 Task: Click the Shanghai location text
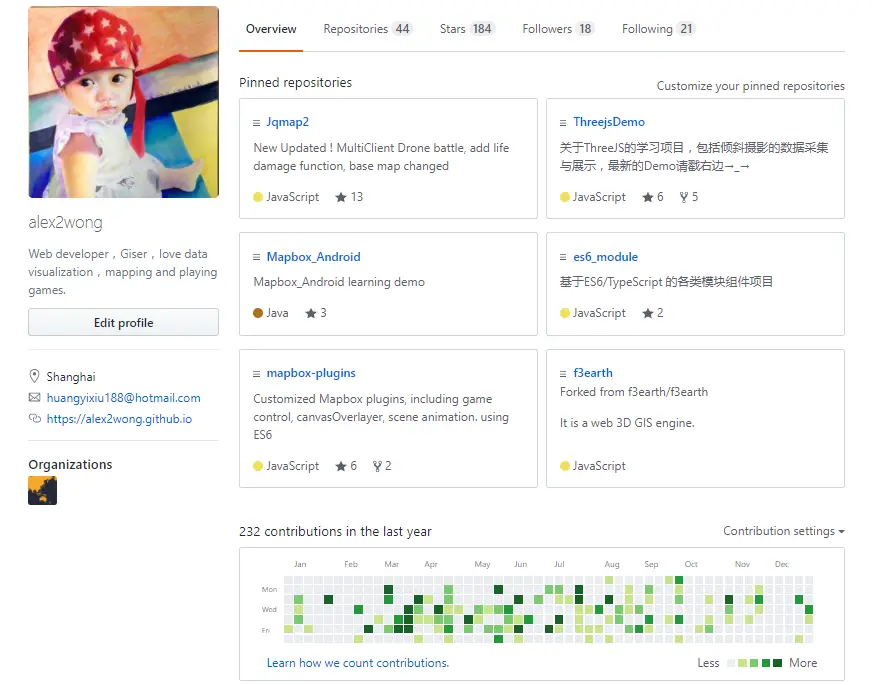coord(71,376)
